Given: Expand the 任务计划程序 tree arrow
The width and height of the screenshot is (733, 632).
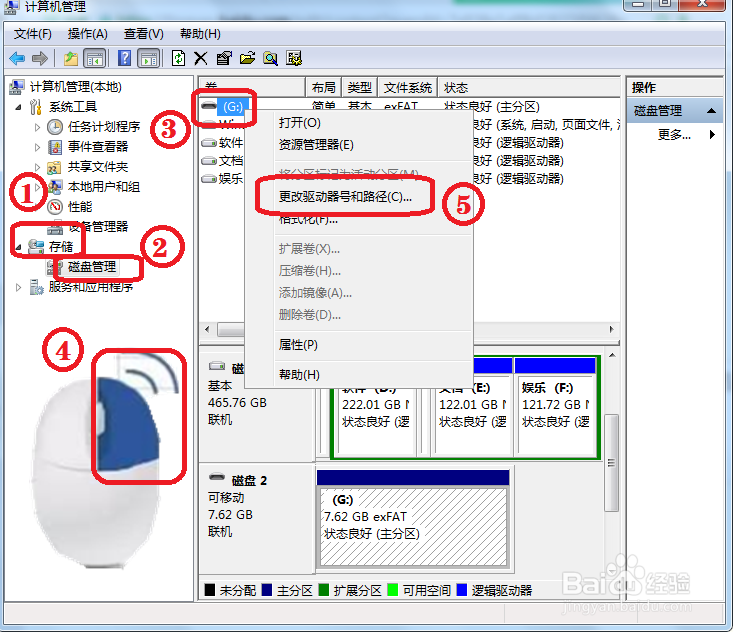Looking at the screenshot, I should pos(37,127).
